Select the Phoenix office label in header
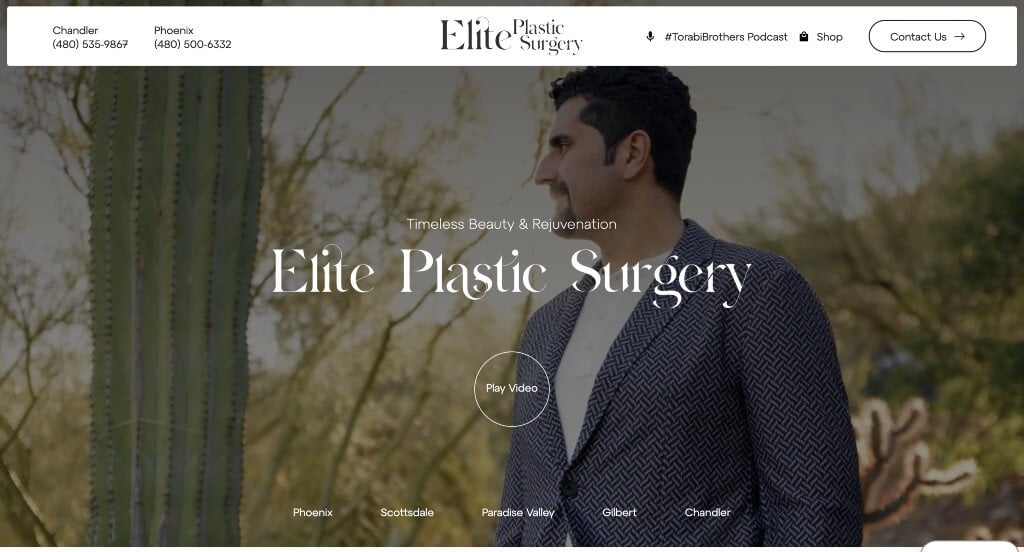This screenshot has height=552, width=1024. pyautogui.click(x=174, y=30)
